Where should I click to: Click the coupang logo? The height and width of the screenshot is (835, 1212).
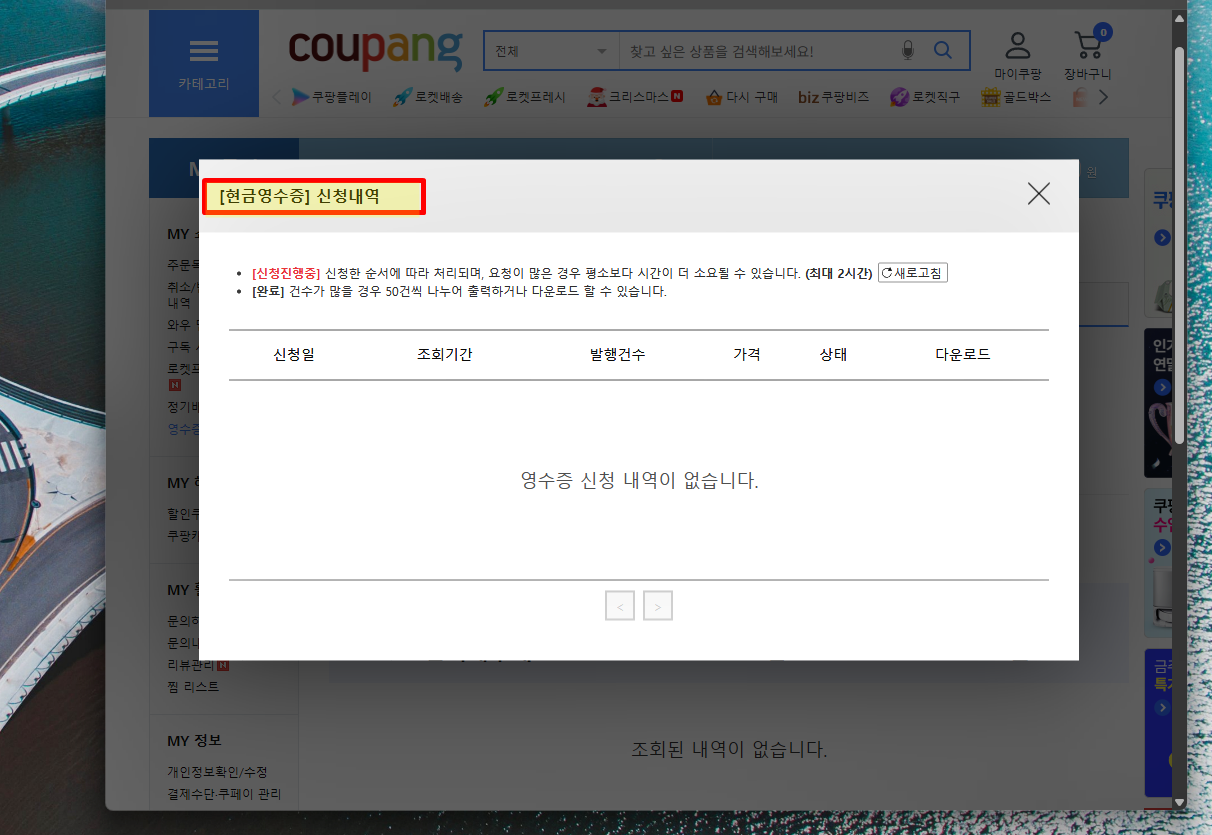(x=375, y=50)
